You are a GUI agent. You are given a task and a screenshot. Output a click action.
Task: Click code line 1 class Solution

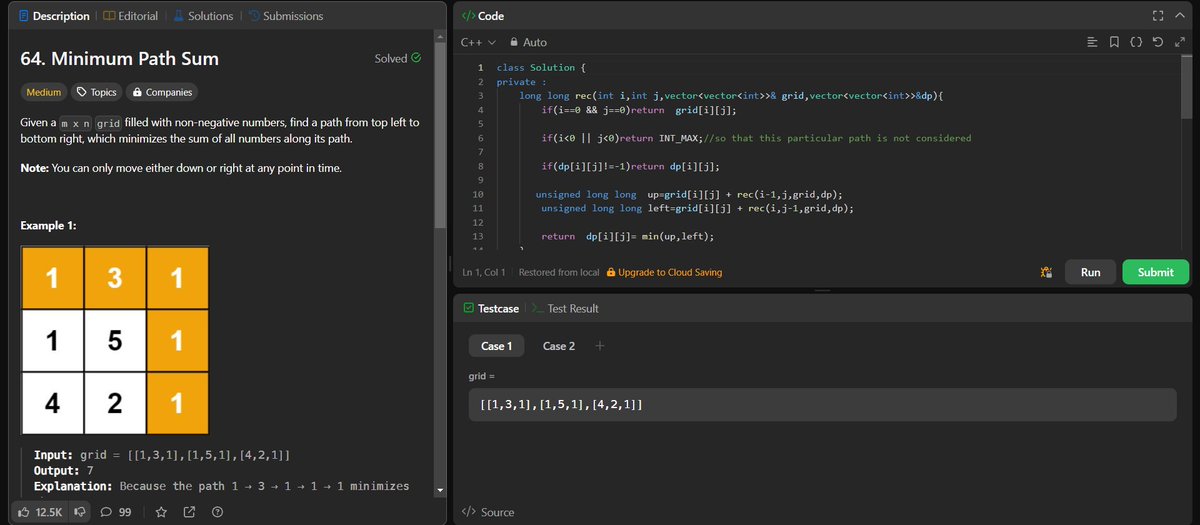tap(542, 67)
